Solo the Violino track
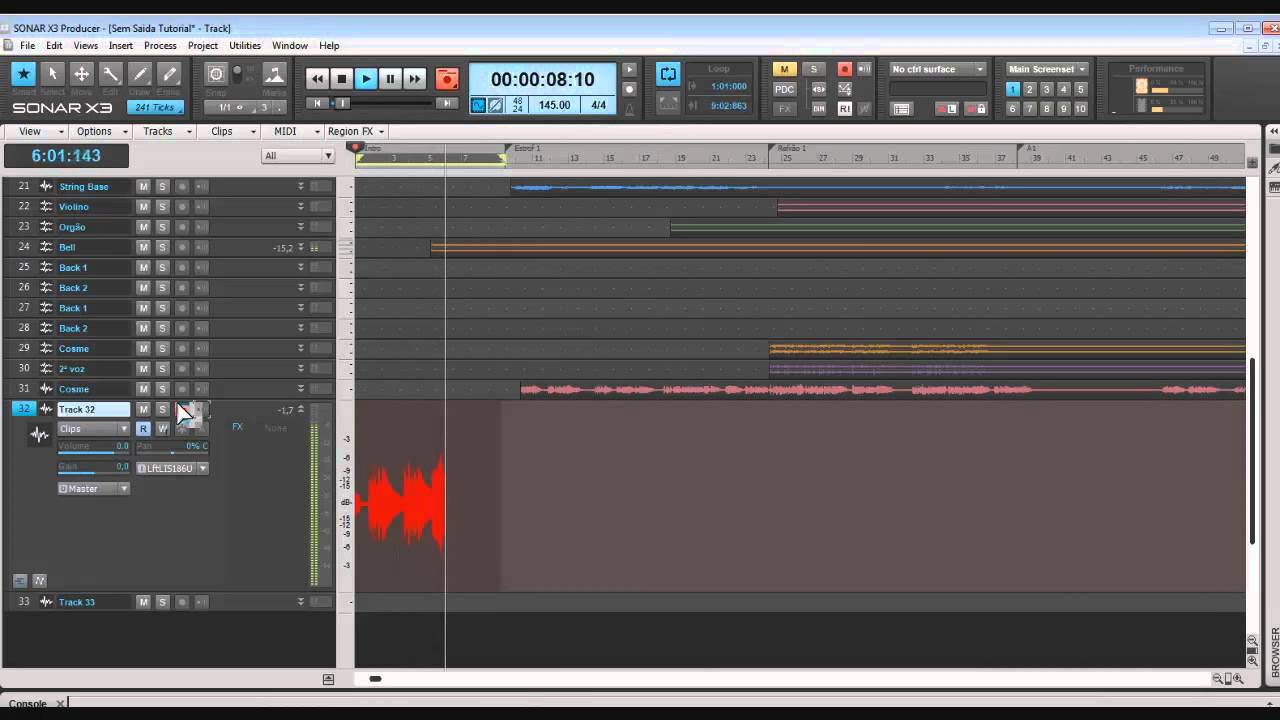The image size is (1280, 720). tap(162, 207)
